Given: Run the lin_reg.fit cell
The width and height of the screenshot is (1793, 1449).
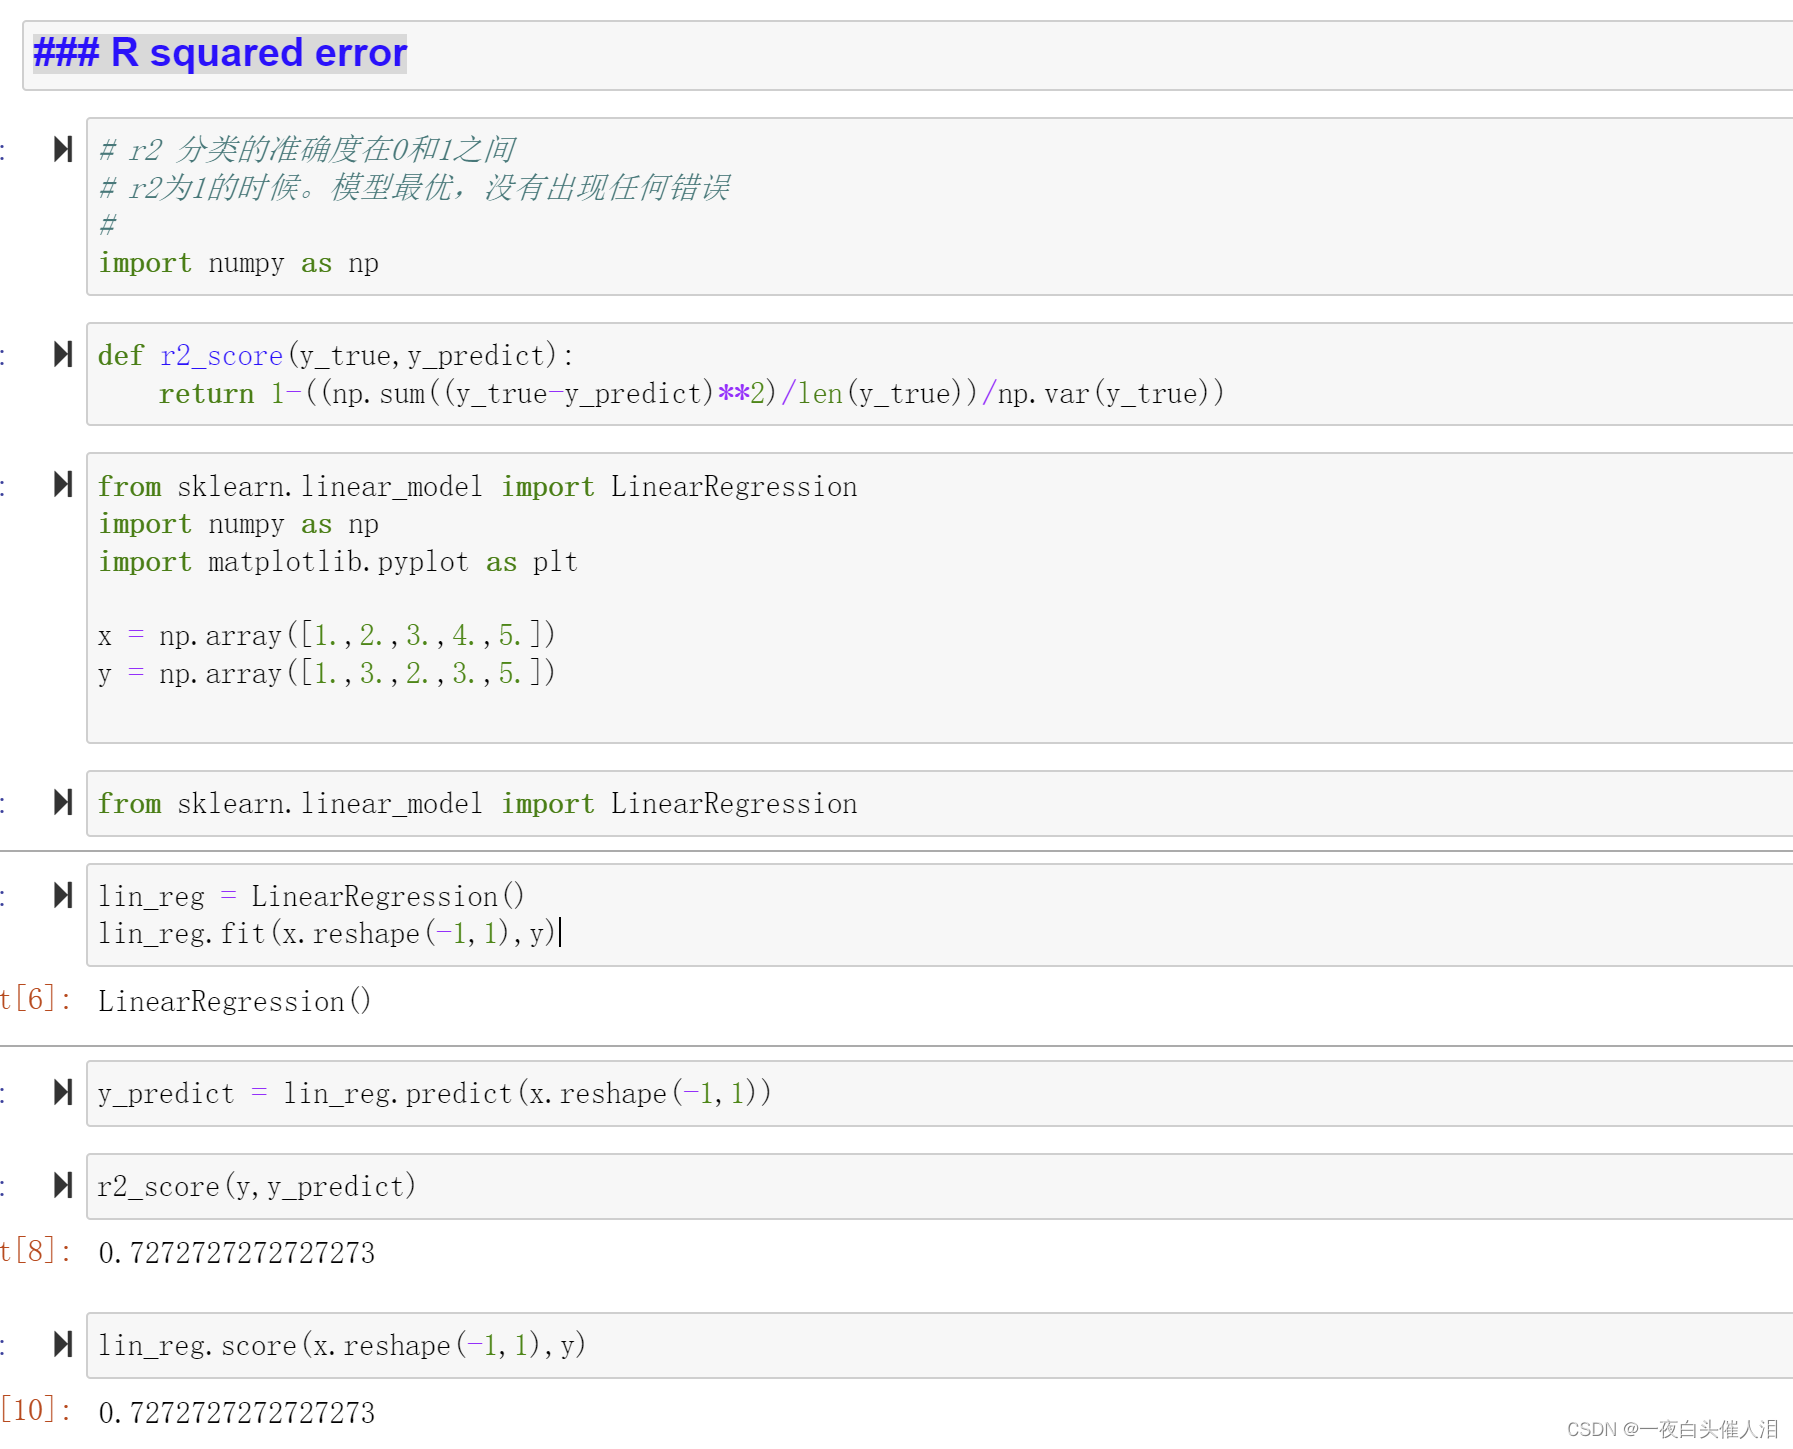Looking at the screenshot, I should coord(63,895).
